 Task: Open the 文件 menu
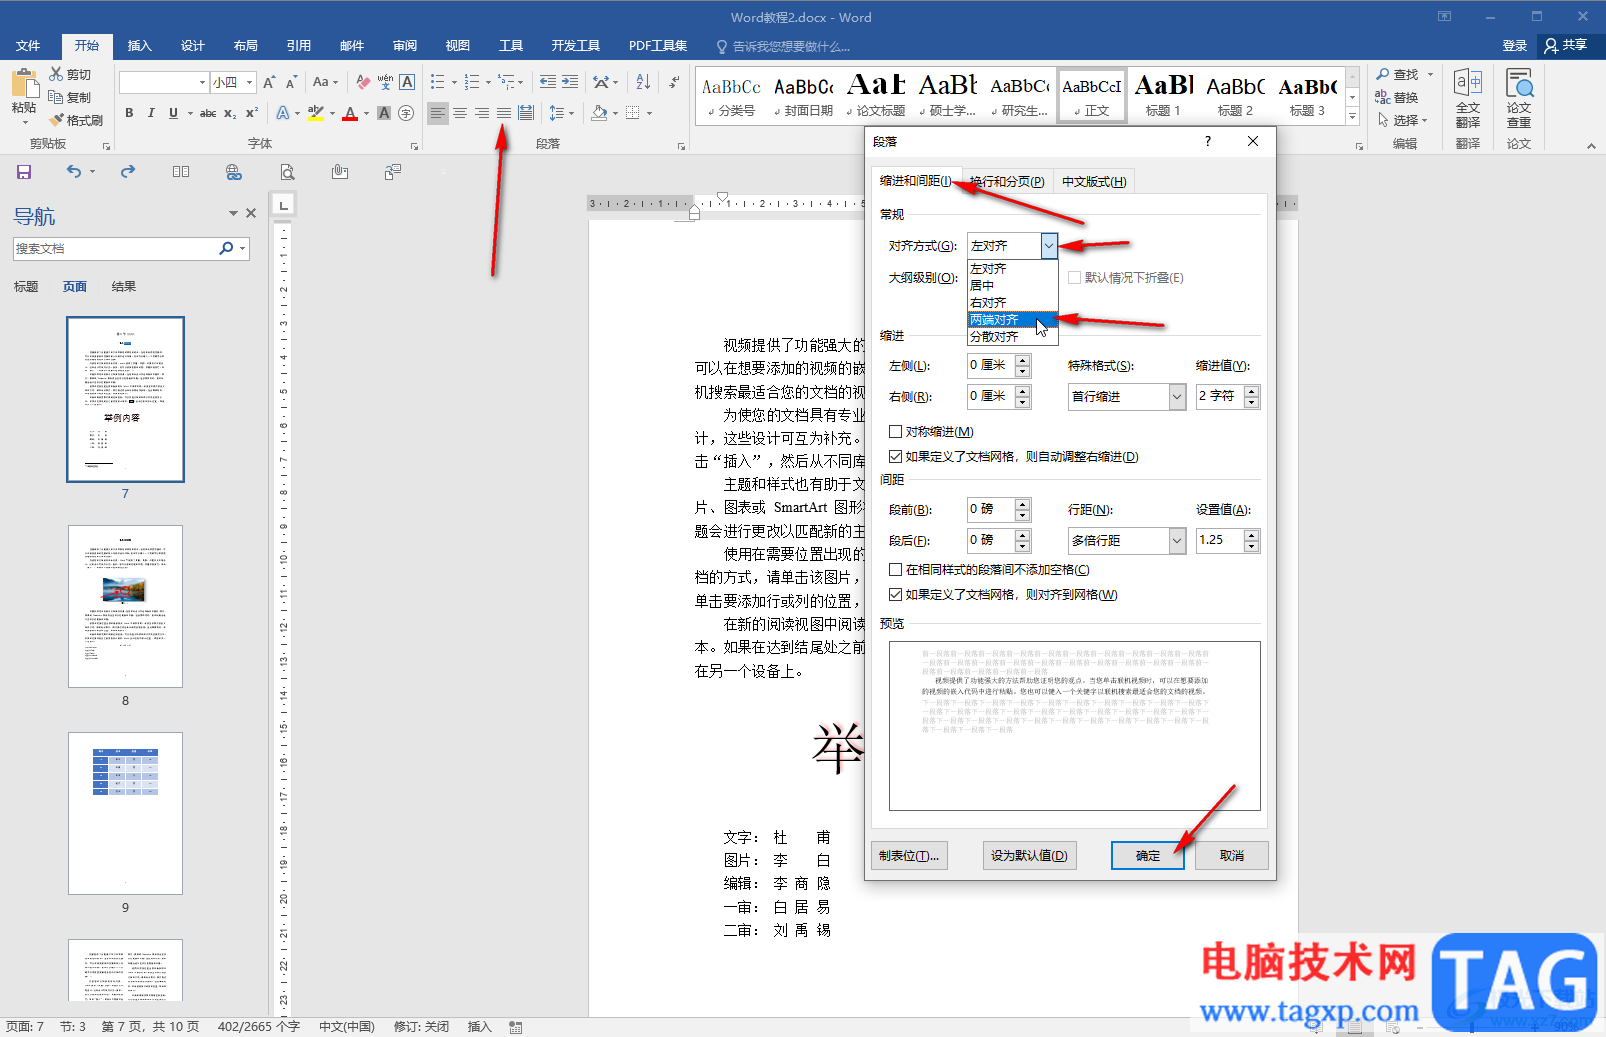pos(28,46)
